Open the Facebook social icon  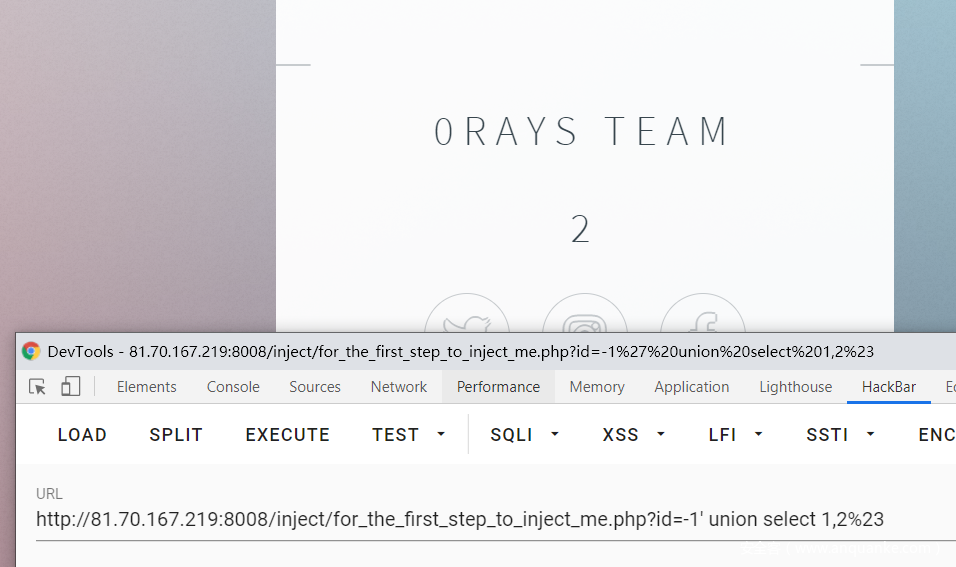click(x=703, y=313)
